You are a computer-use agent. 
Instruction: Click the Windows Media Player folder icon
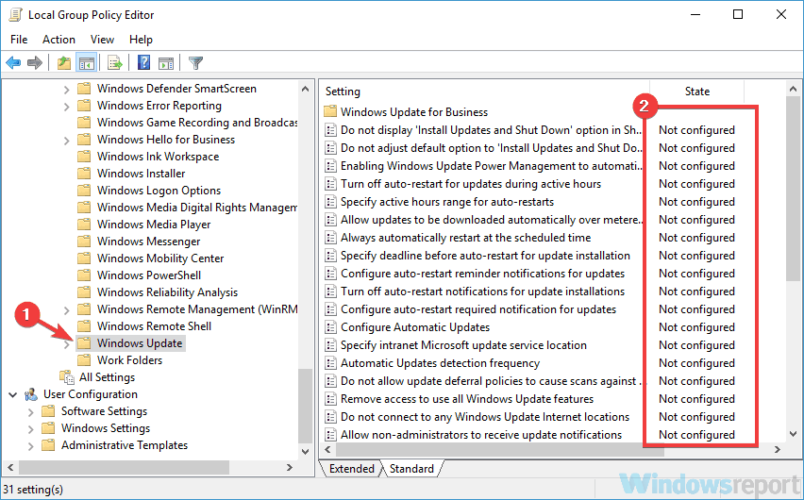pyautogui.click(x=84, y=225)
